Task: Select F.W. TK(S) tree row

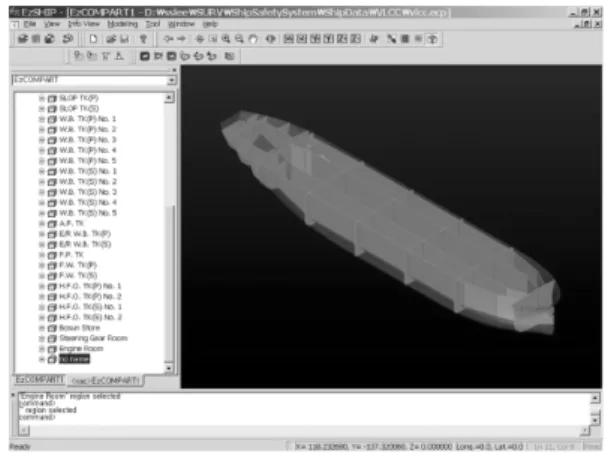Action: [78, 276]
